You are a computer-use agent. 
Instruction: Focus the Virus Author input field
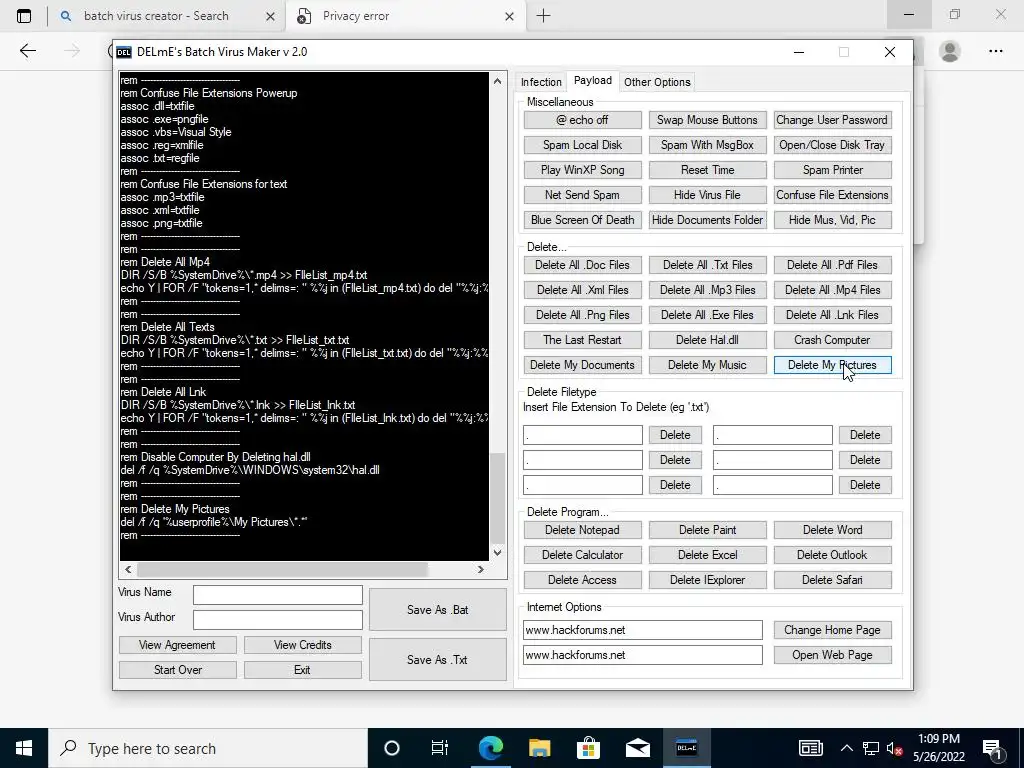tap(278, 620)
